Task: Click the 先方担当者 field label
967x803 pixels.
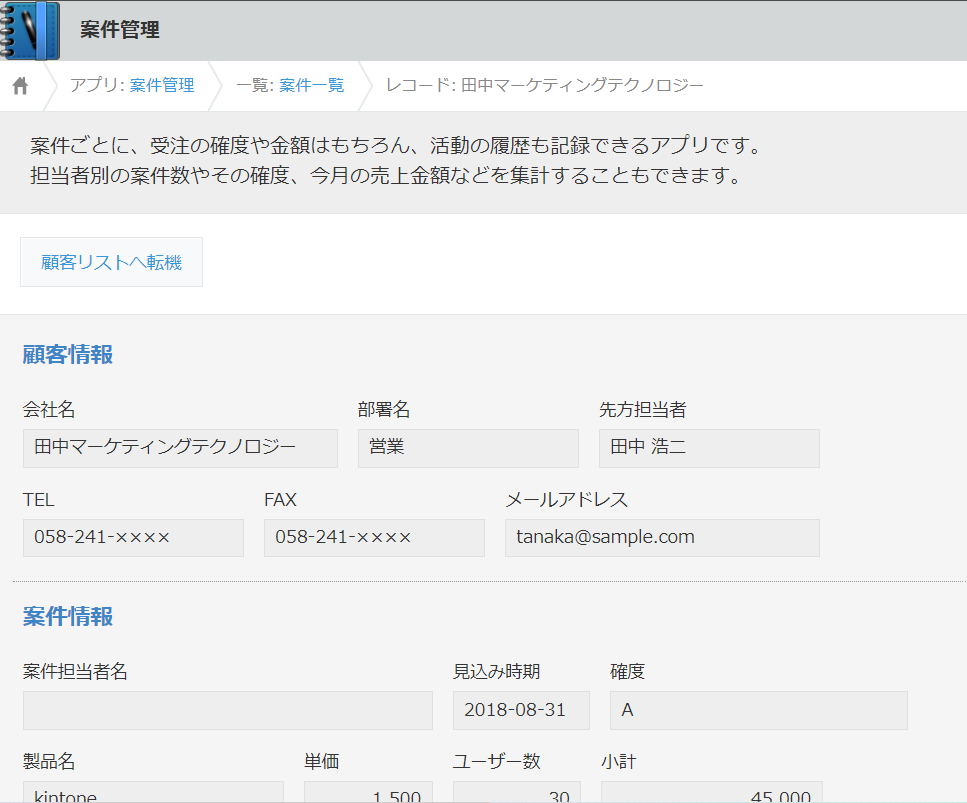Action: click(x=643, y=410)
